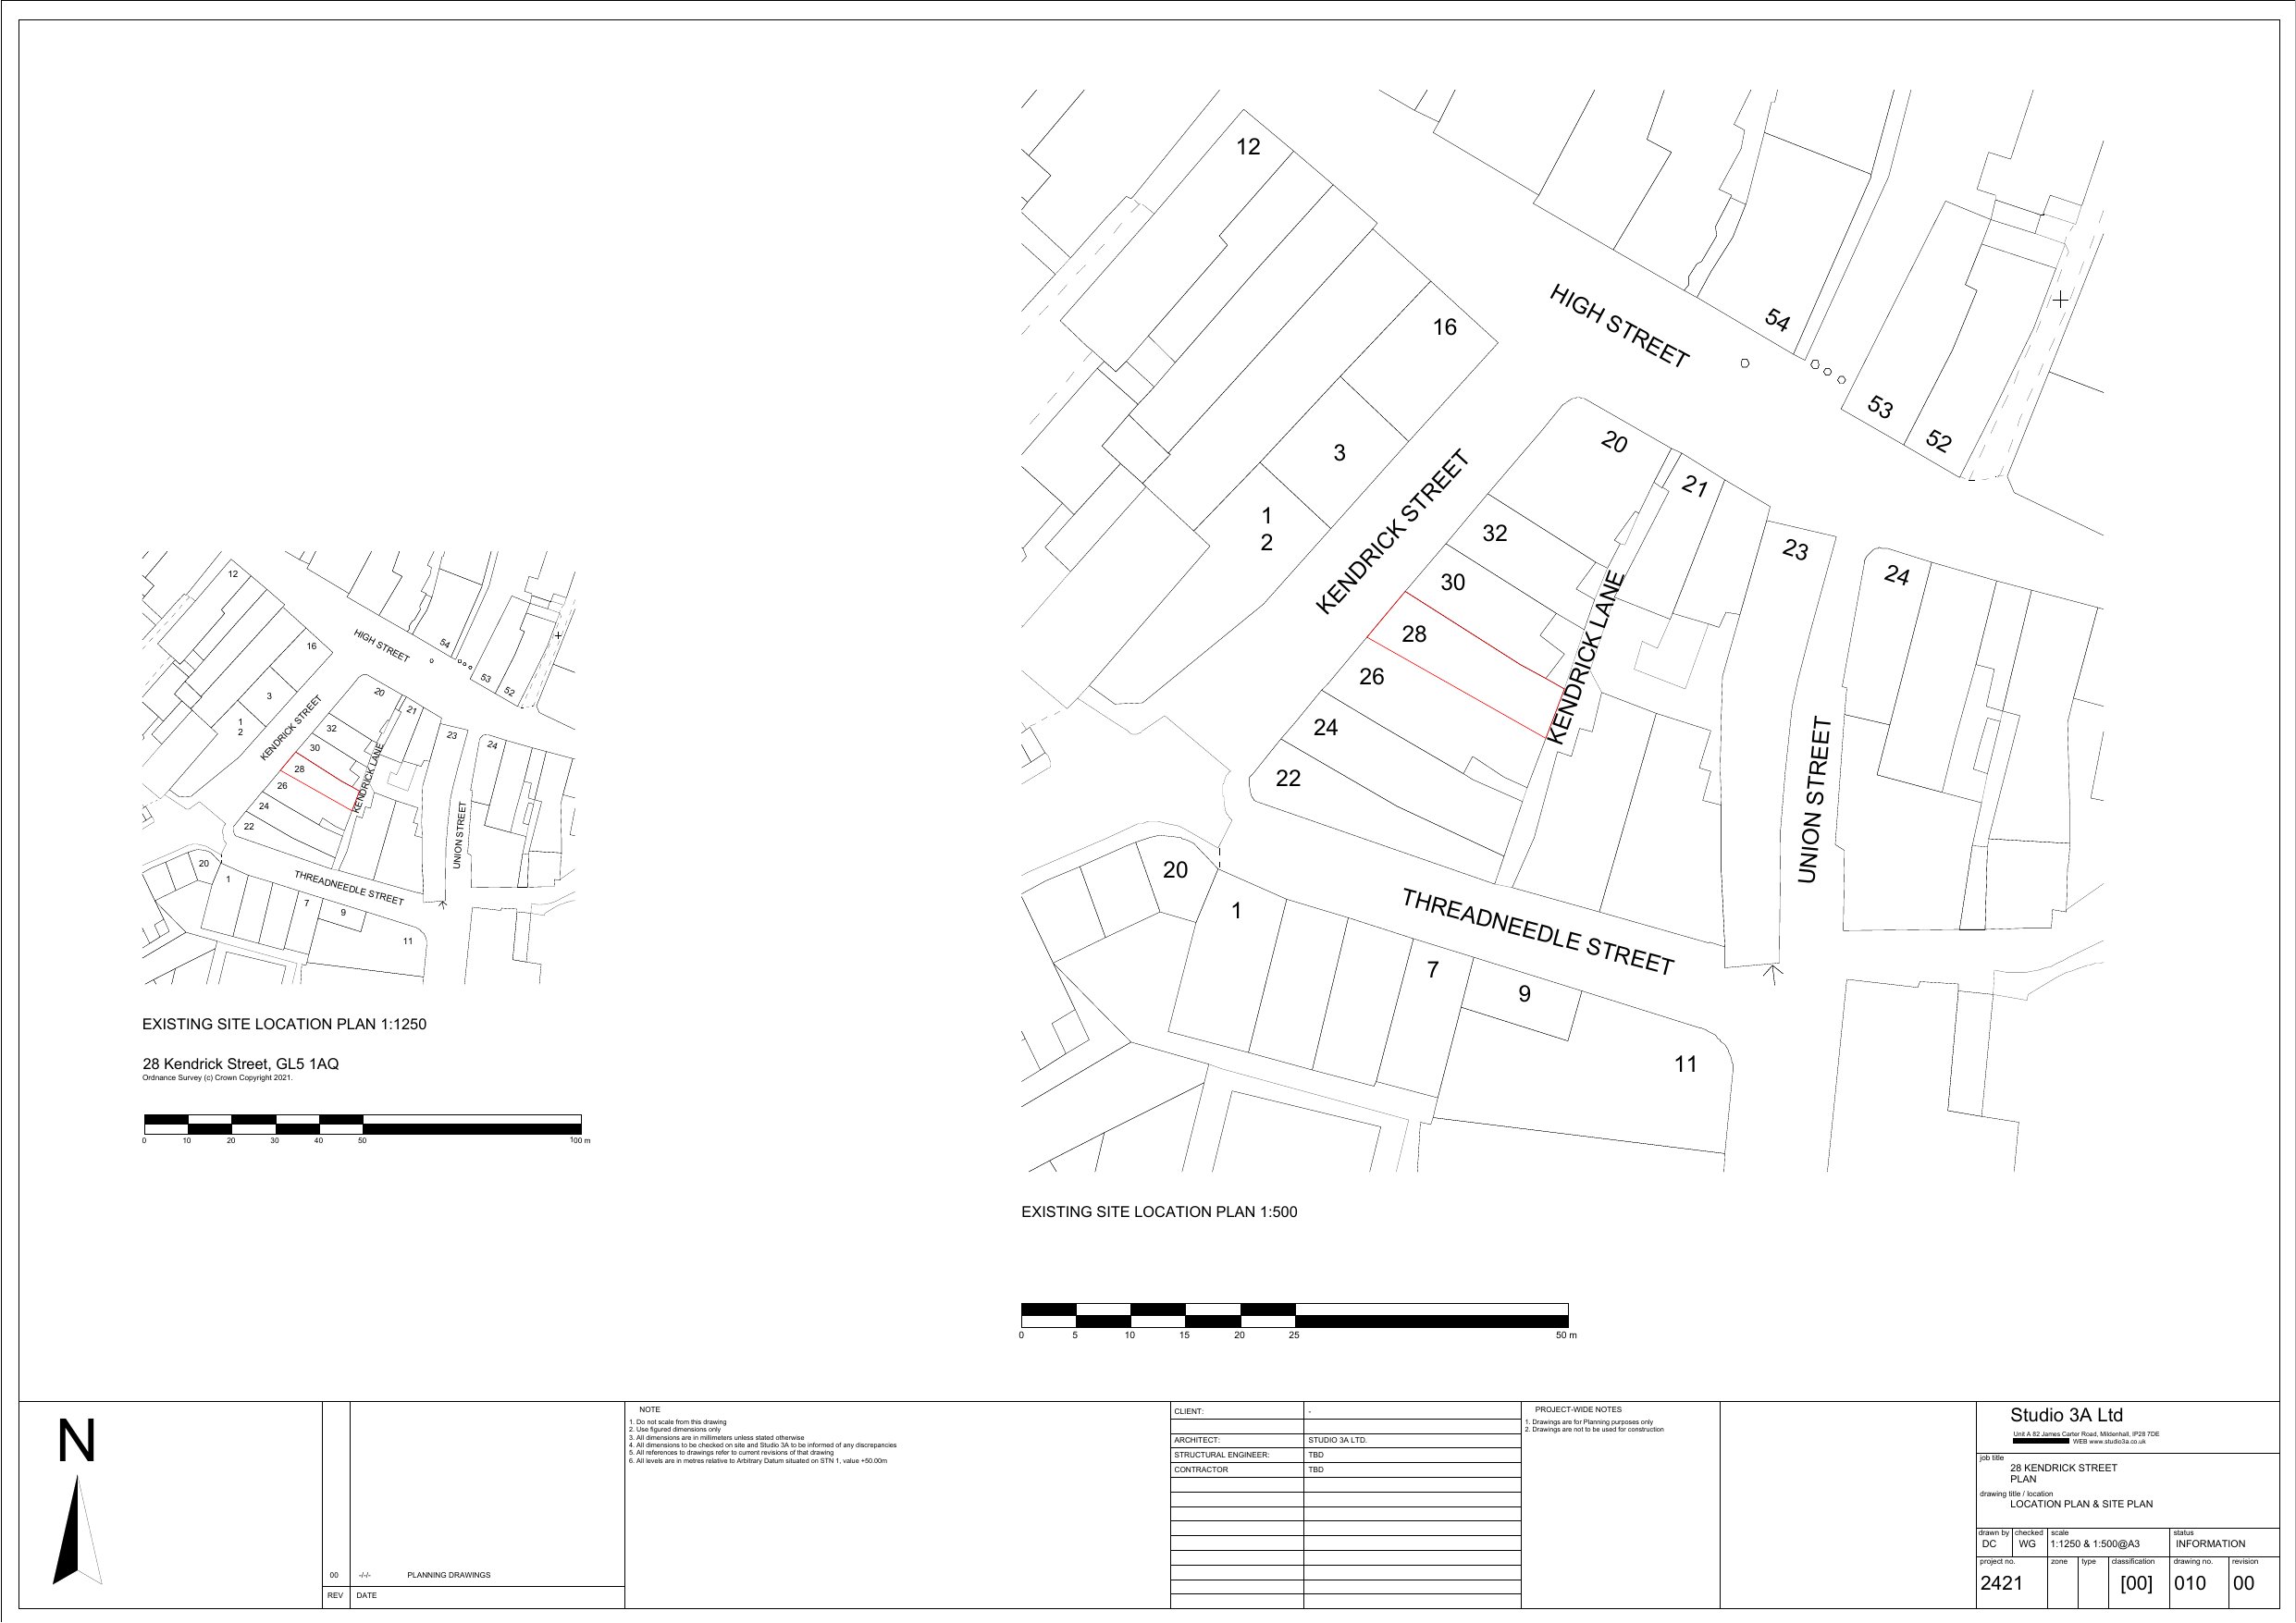2296x1623 pixels.
Task: Click the 28 Kendrick Street, GL5 1AQ address
Action: pyautogui.click(x=240, y=1064)
